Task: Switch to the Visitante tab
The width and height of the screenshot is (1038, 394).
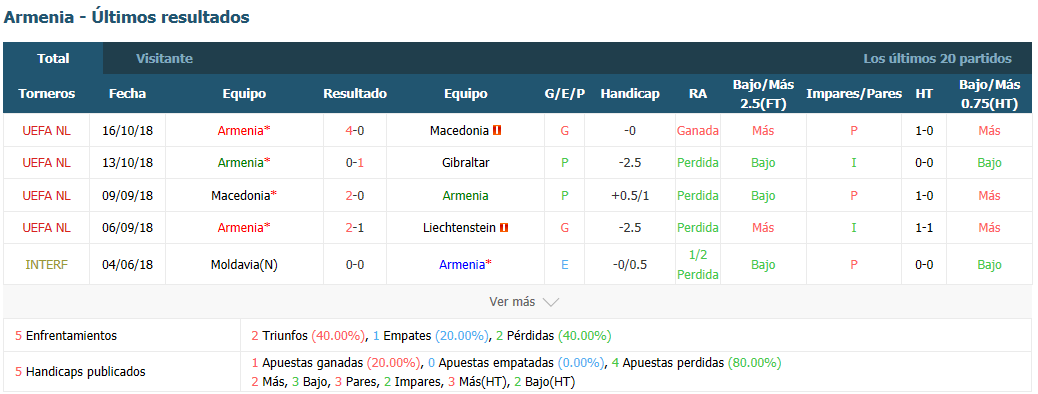Action: coord(164,58)
